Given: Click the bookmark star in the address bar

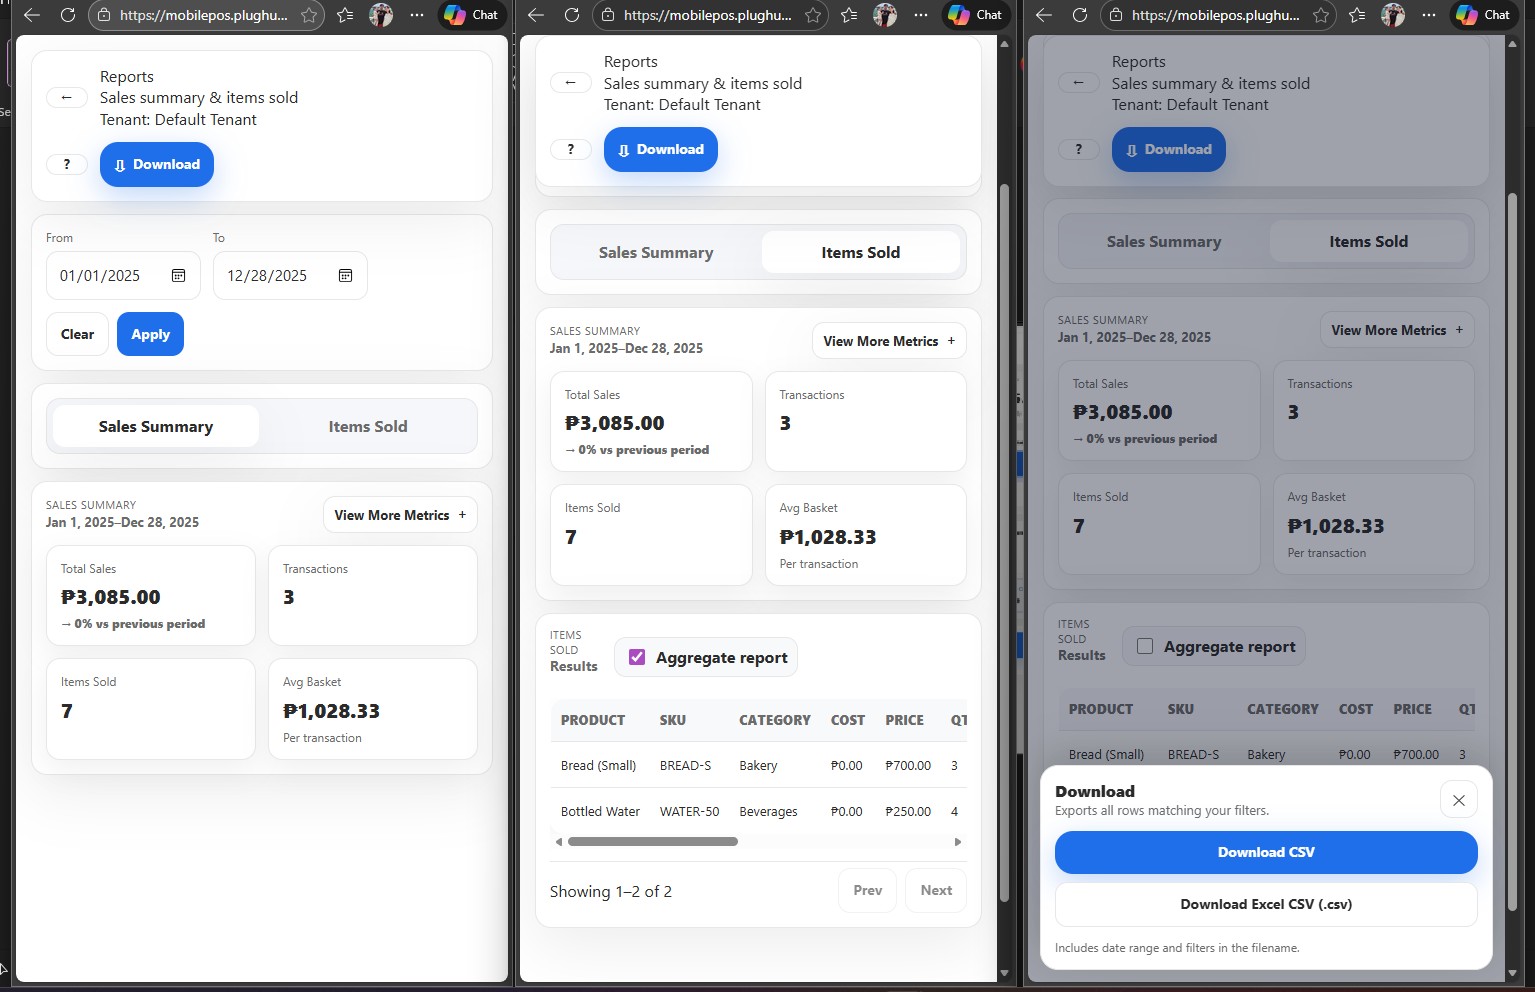Looking at the screenshot, I should point(310,15).
